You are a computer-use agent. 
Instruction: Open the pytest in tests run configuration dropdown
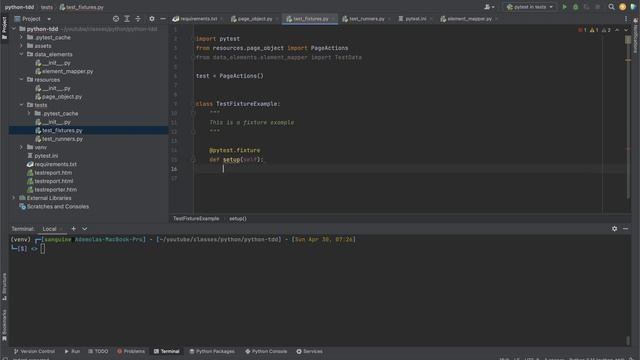pos(530,7)
